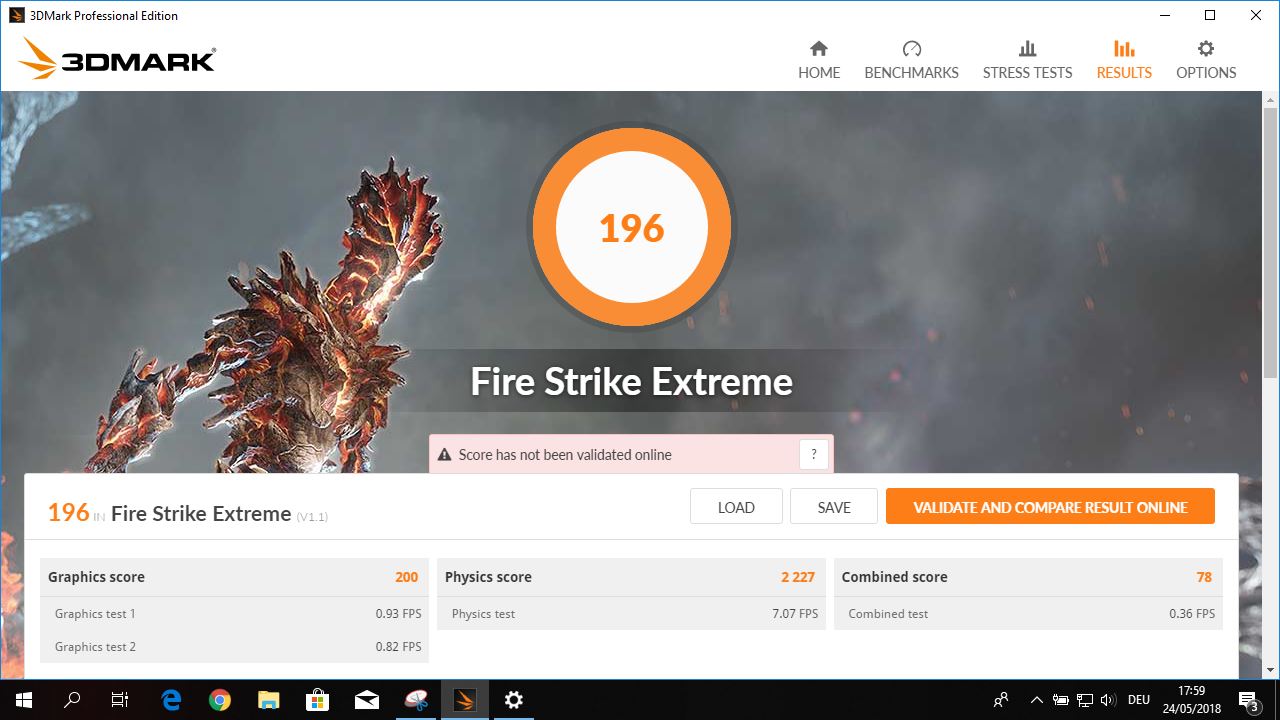The width and height of the screenshot is (1280, 720).
Task: Open the HOME section
Action: [x=819, y=61]
